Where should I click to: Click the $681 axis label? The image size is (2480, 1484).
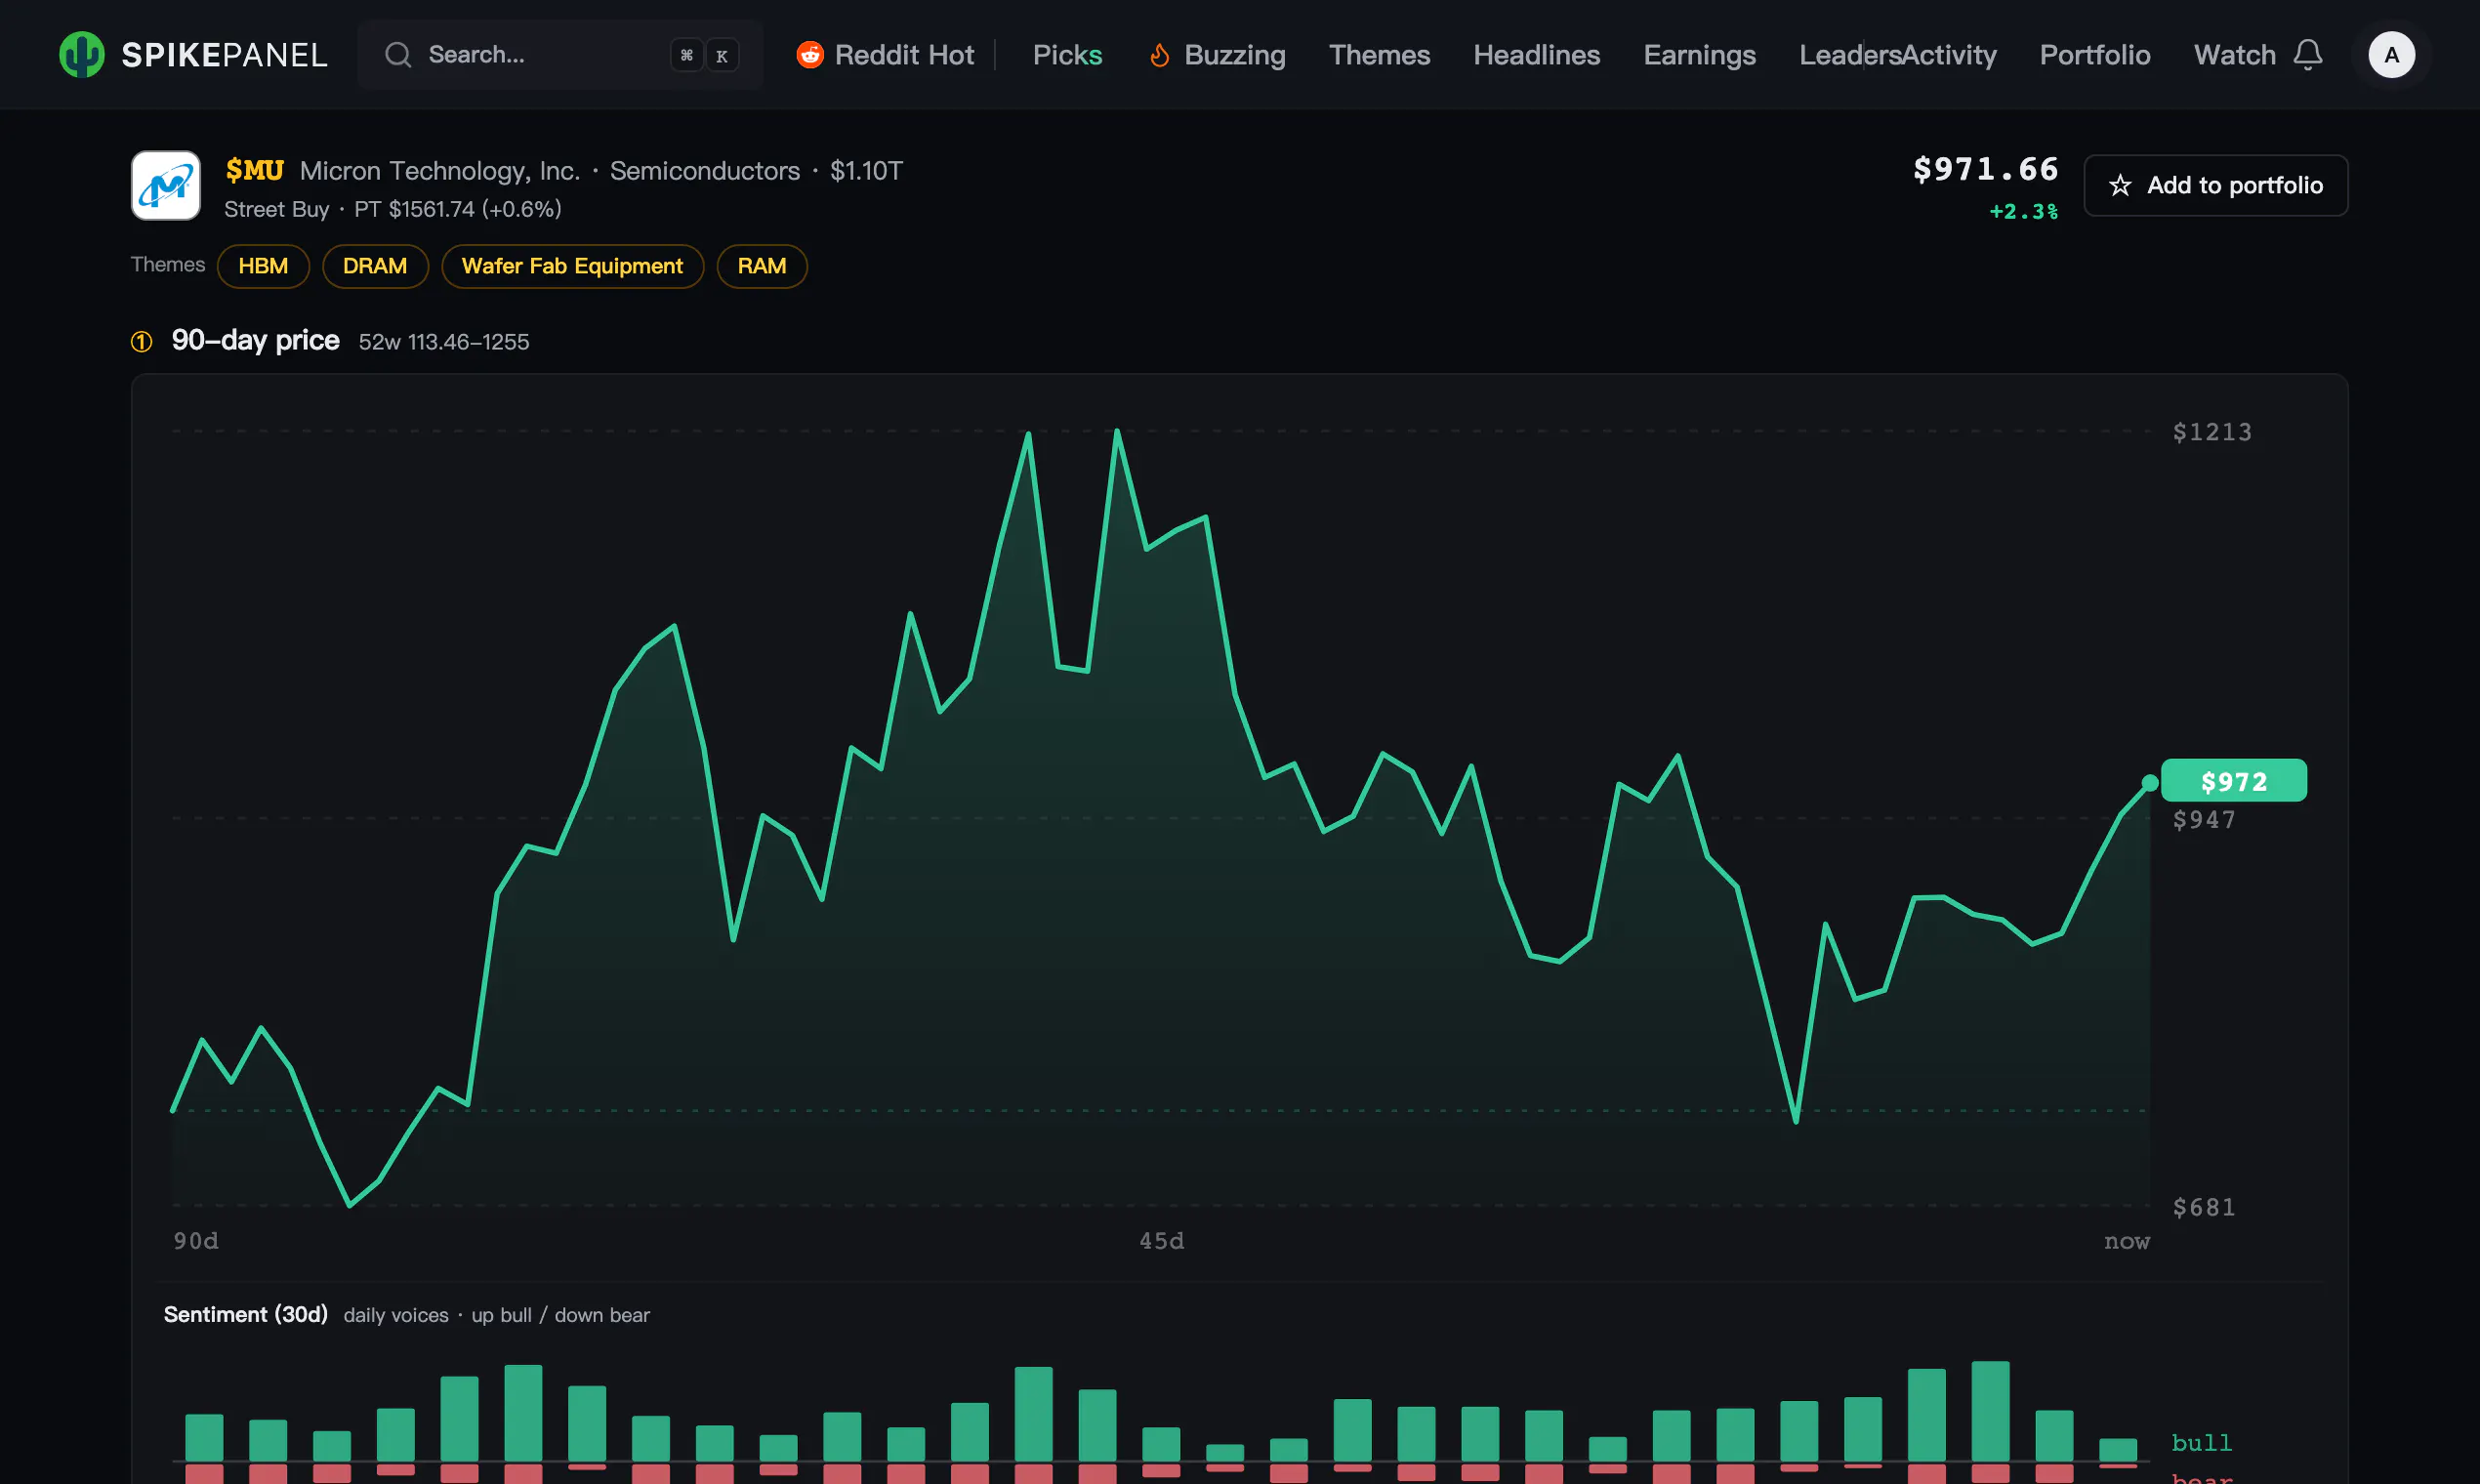(x=2204, y=1207)
